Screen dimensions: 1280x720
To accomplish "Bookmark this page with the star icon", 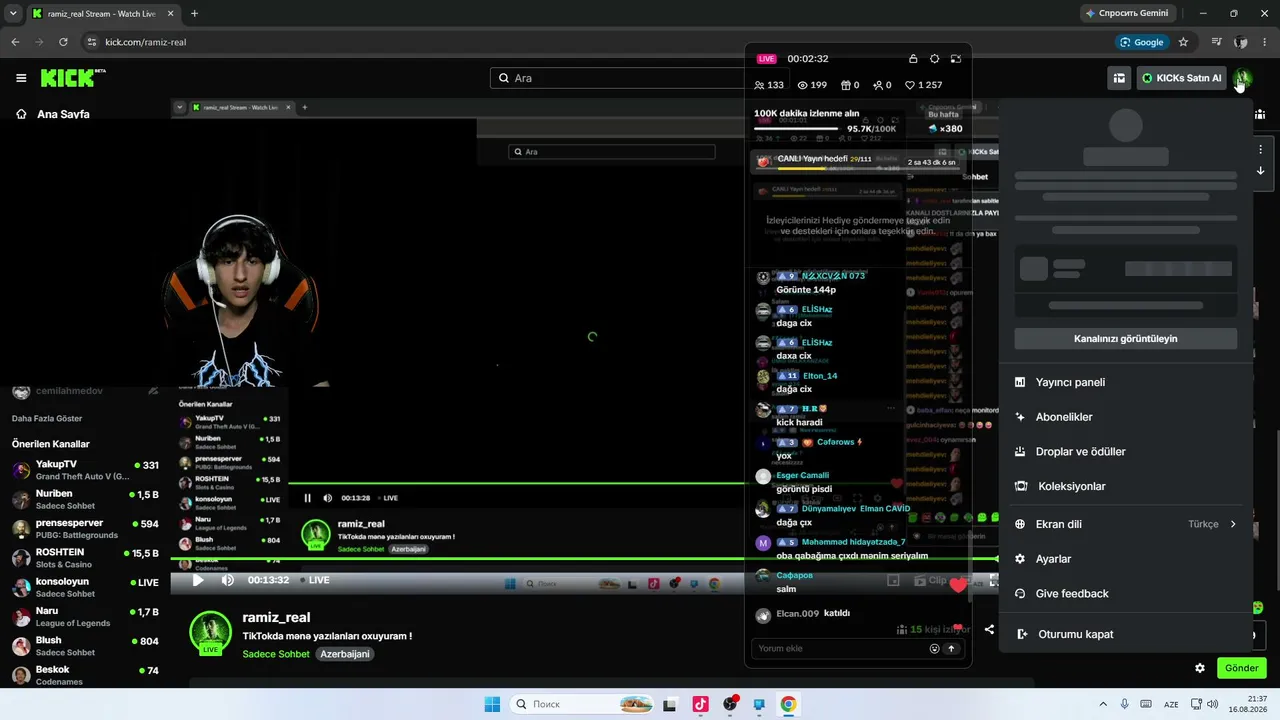I will click(1183, 42).
